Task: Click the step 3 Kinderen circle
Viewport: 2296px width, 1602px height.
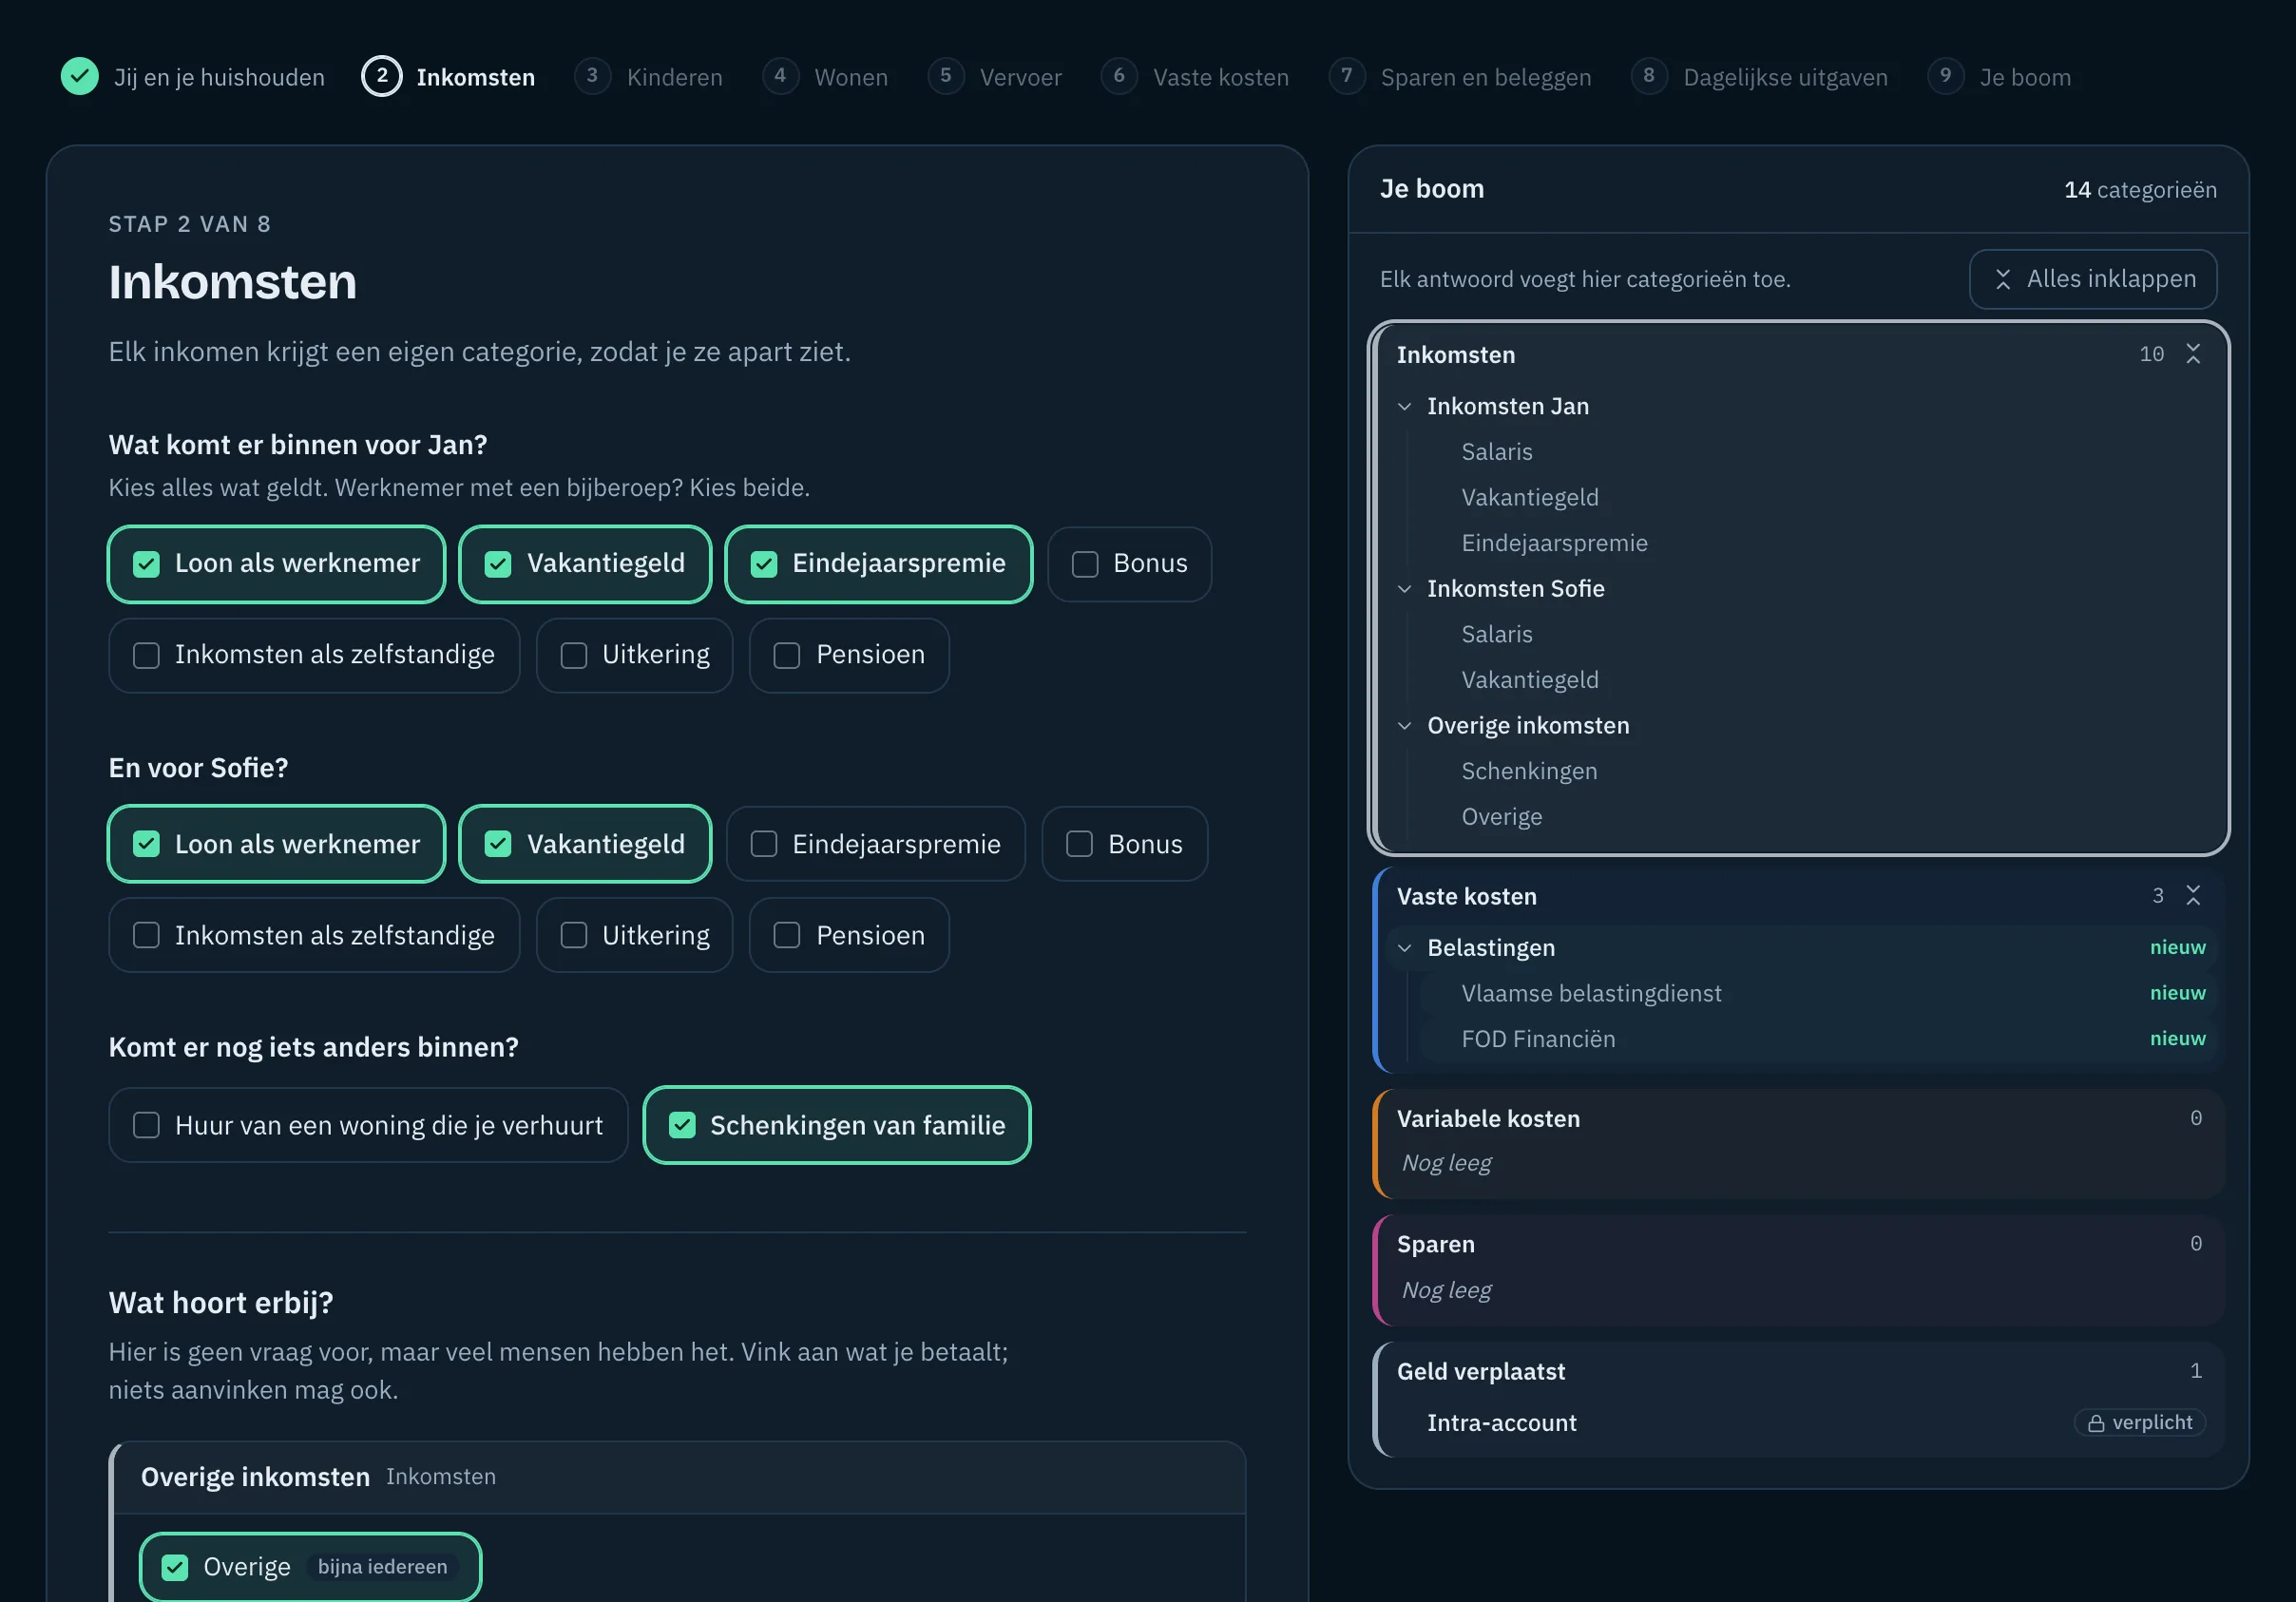Action: click(592, 76)
